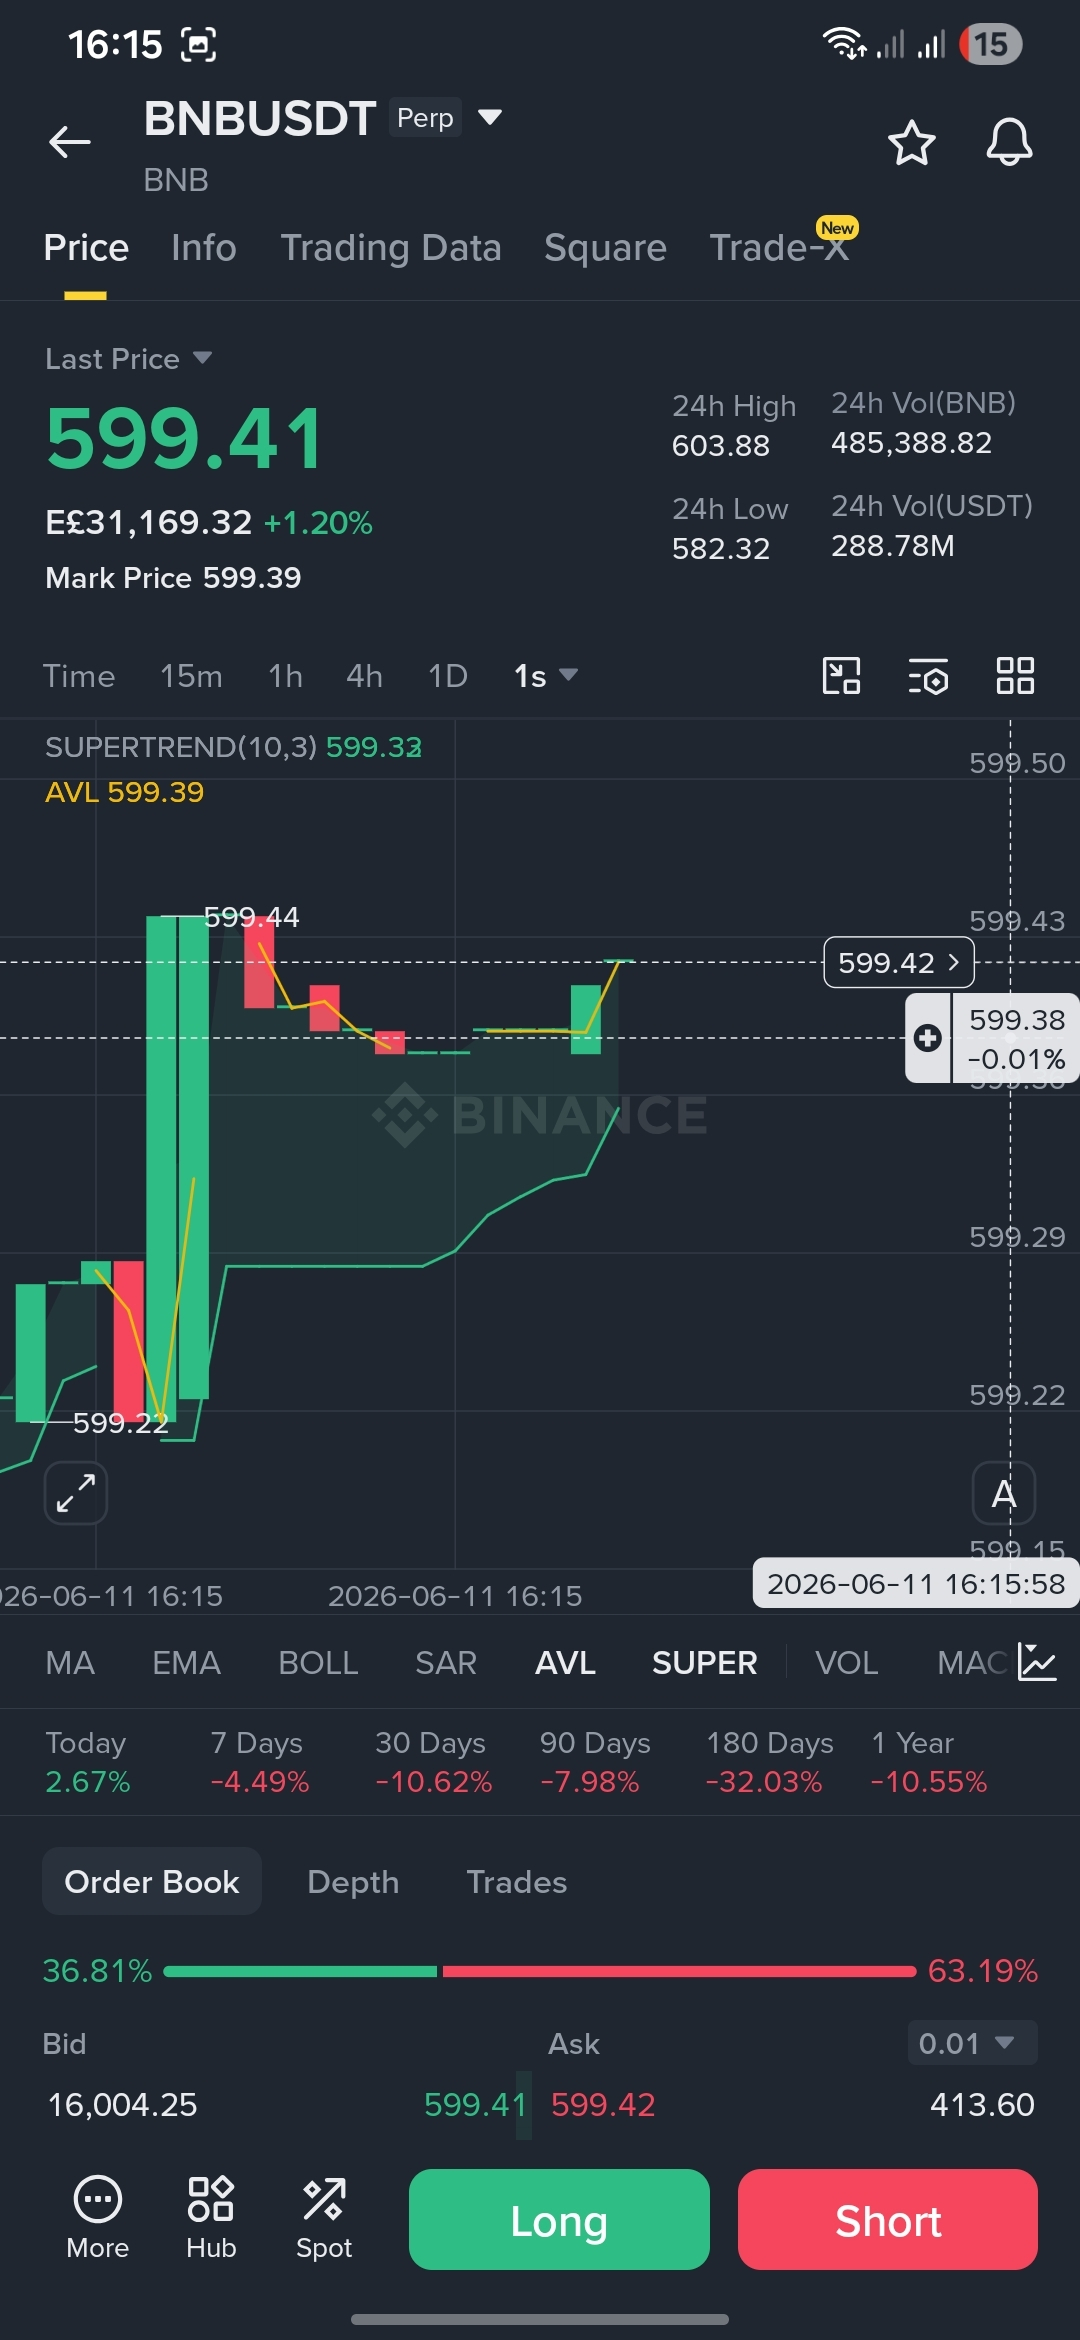The width and height of the screenshot is (1080, 2340).
Task: Tap the green Long button
Action: (x=559, y=2219)
